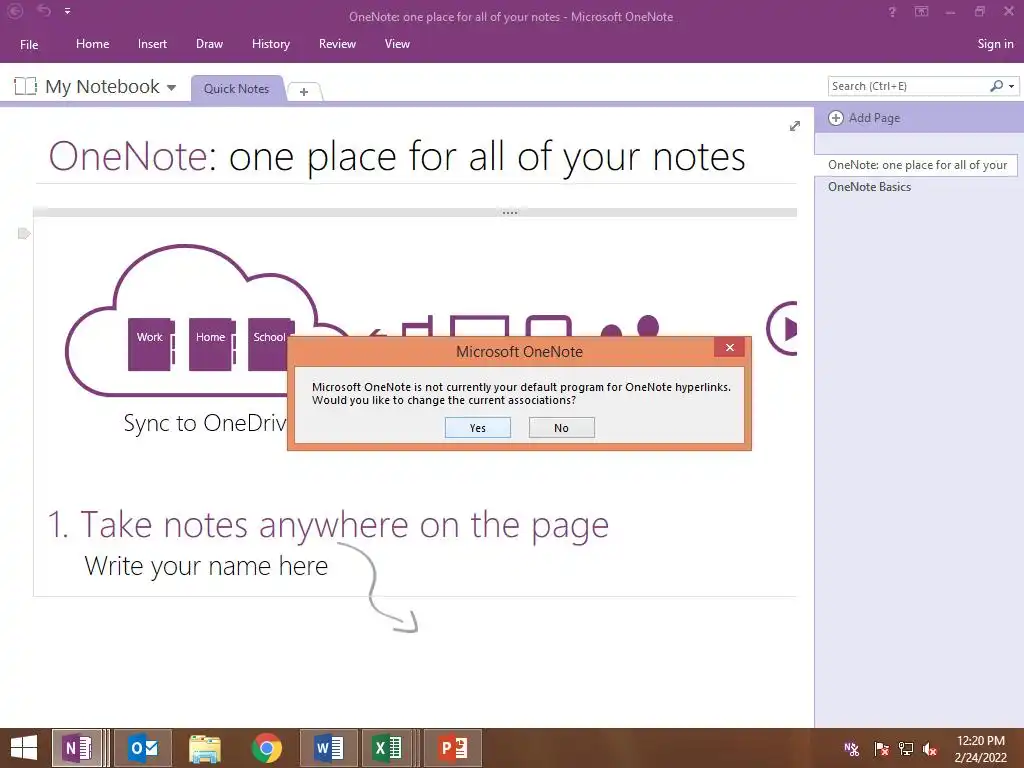The width and height of the screenshot is (1024, 768).
Task: Click the network tray icon
Action: [x=906, y=748]
